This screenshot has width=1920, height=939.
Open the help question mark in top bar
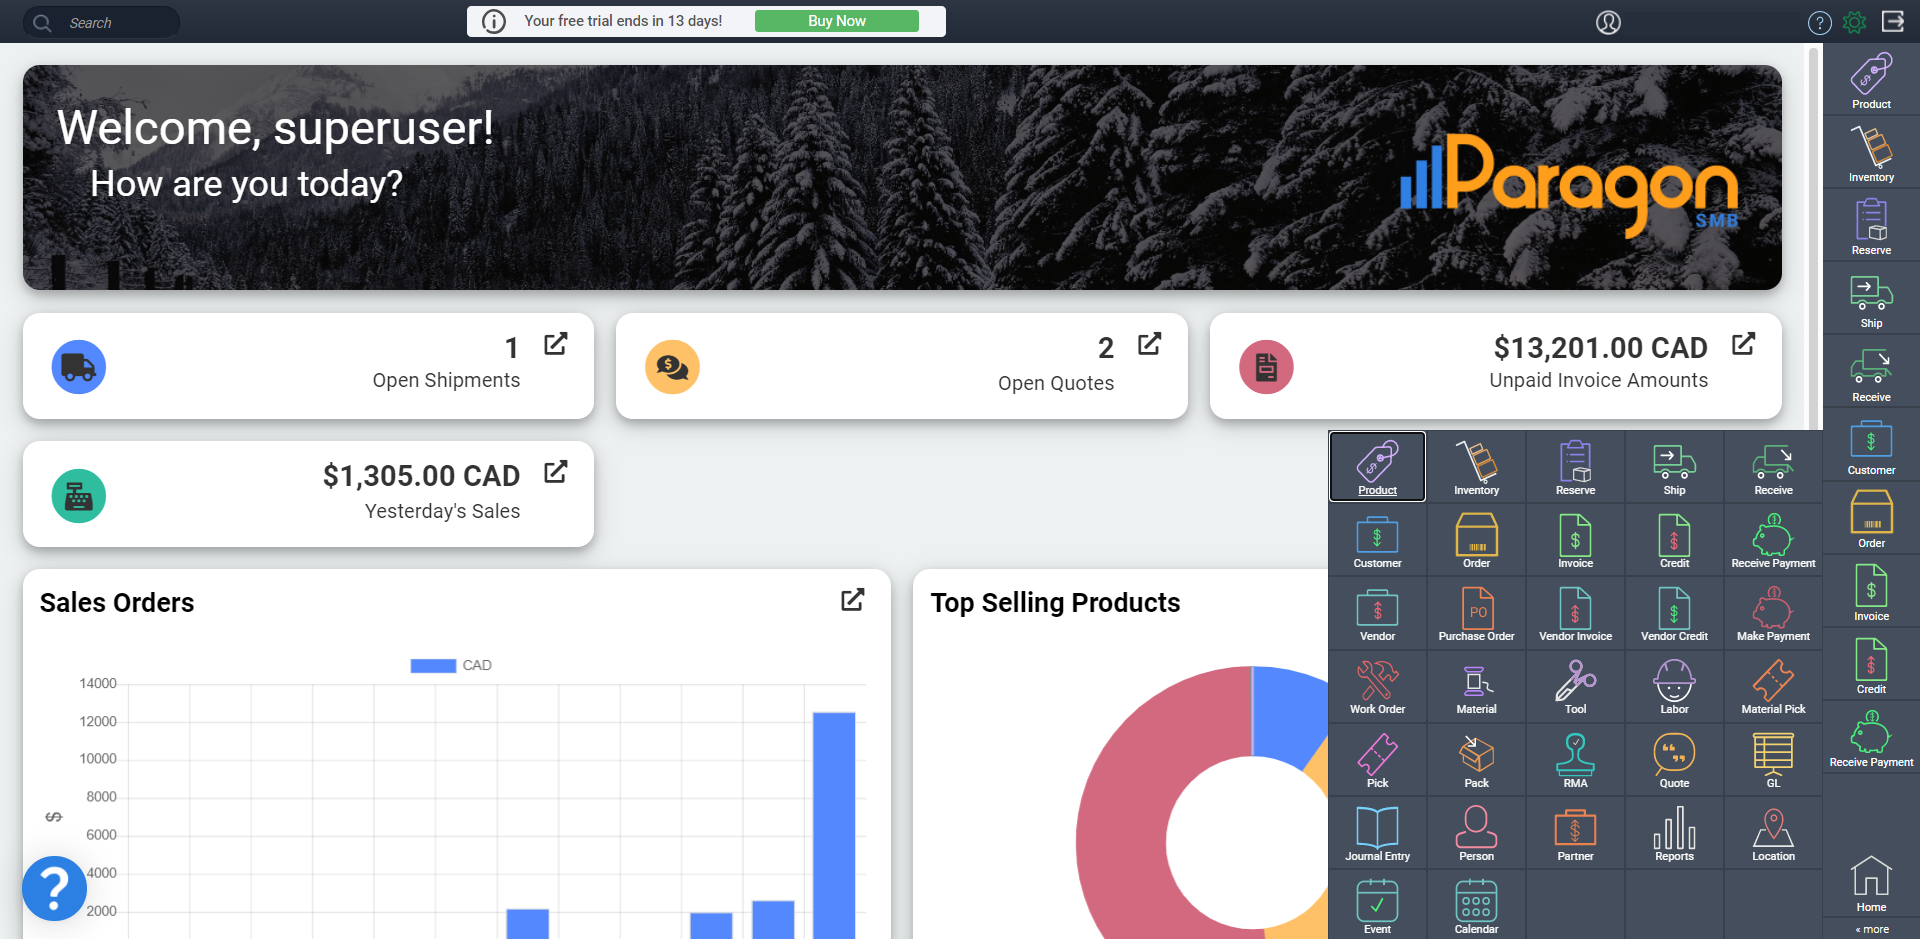click(x=1819, y=23)
